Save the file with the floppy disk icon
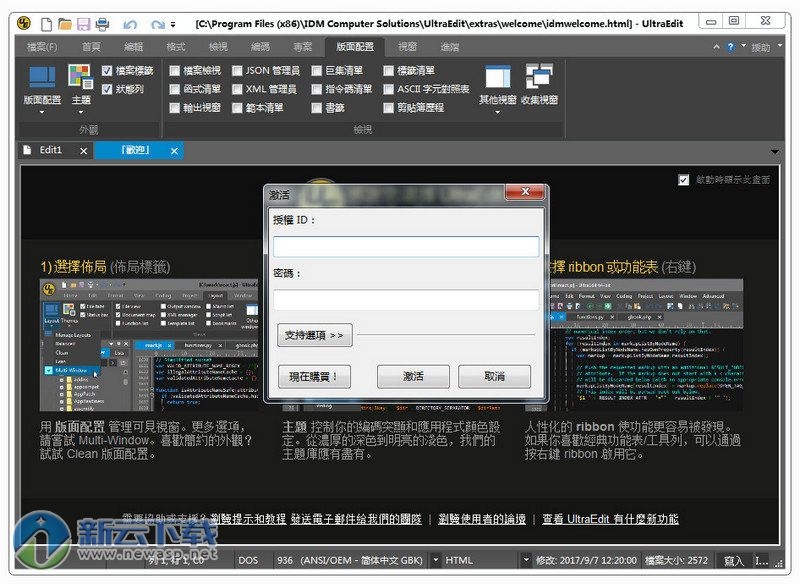The image size is (800, 584). pyautogui.click(x=84, y=24)
